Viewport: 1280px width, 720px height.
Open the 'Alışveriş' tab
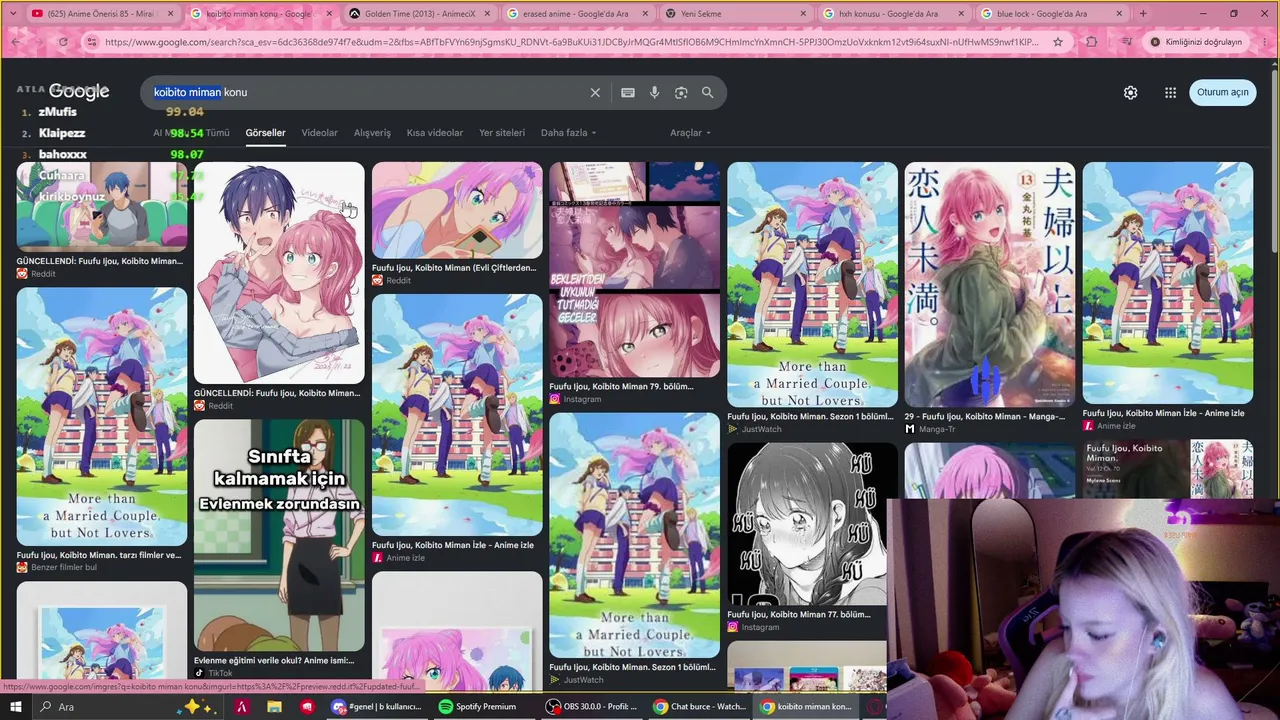coord(372,133)
